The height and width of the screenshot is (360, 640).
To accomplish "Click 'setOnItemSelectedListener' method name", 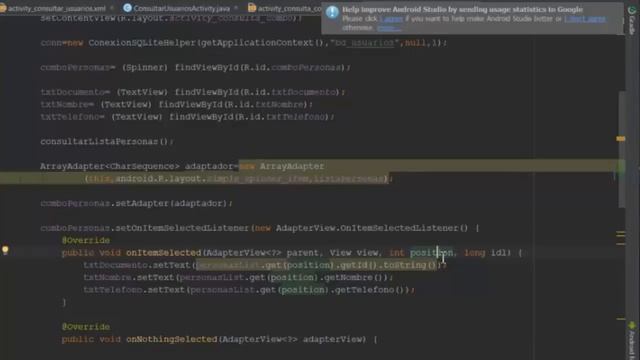I will pos(182,228).
